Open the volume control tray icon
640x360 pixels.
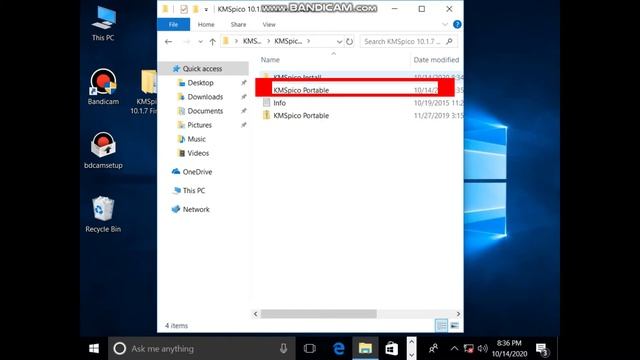(x=482, y=349)
